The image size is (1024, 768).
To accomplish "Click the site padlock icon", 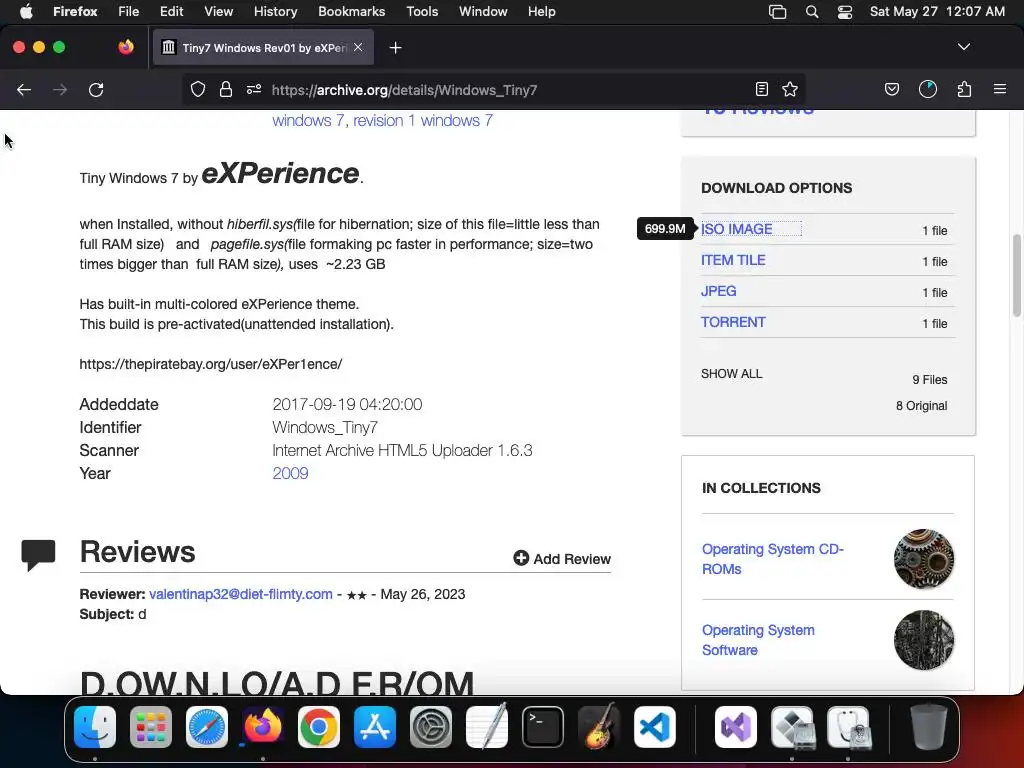I will coord(226,89).
